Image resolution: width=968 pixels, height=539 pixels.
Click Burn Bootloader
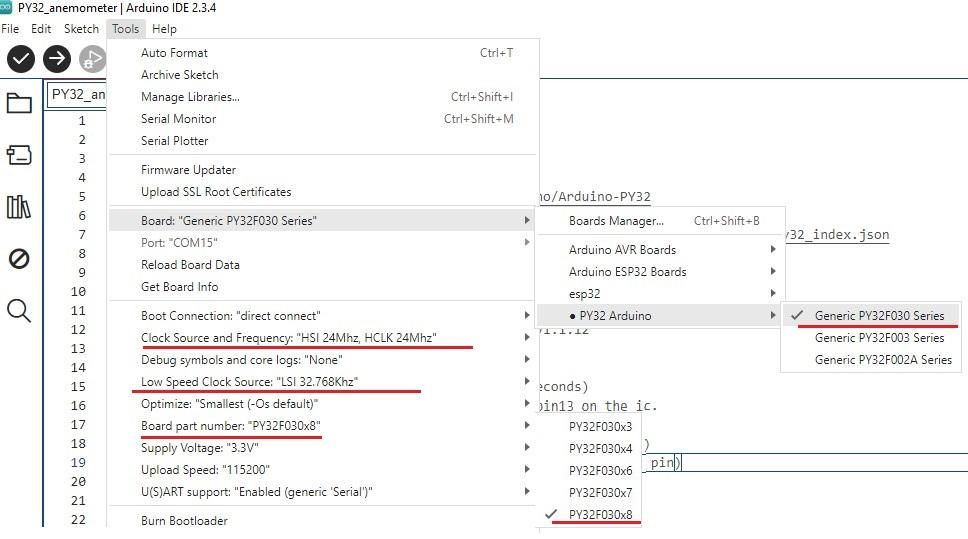pyautogui.click(x=323, y=521)
